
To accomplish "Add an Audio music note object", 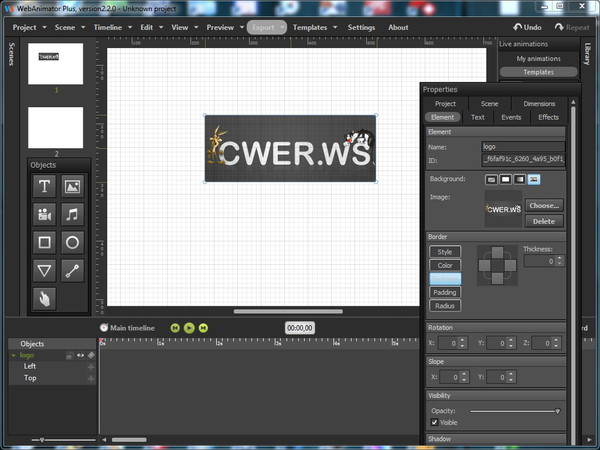I will pyautogui.click(x=72, y=214).
